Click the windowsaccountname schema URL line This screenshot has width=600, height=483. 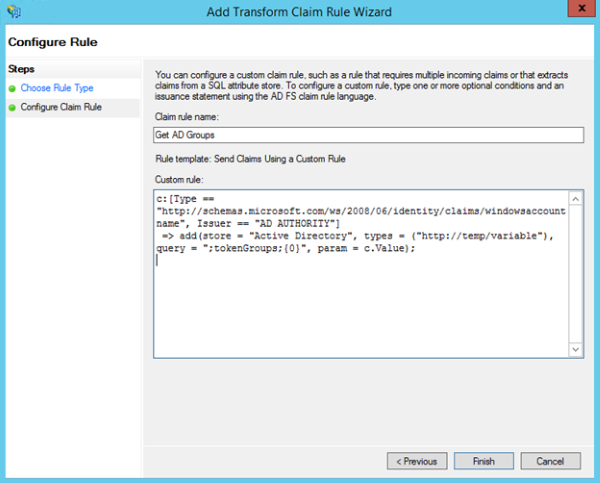click(x=361, y=211)
